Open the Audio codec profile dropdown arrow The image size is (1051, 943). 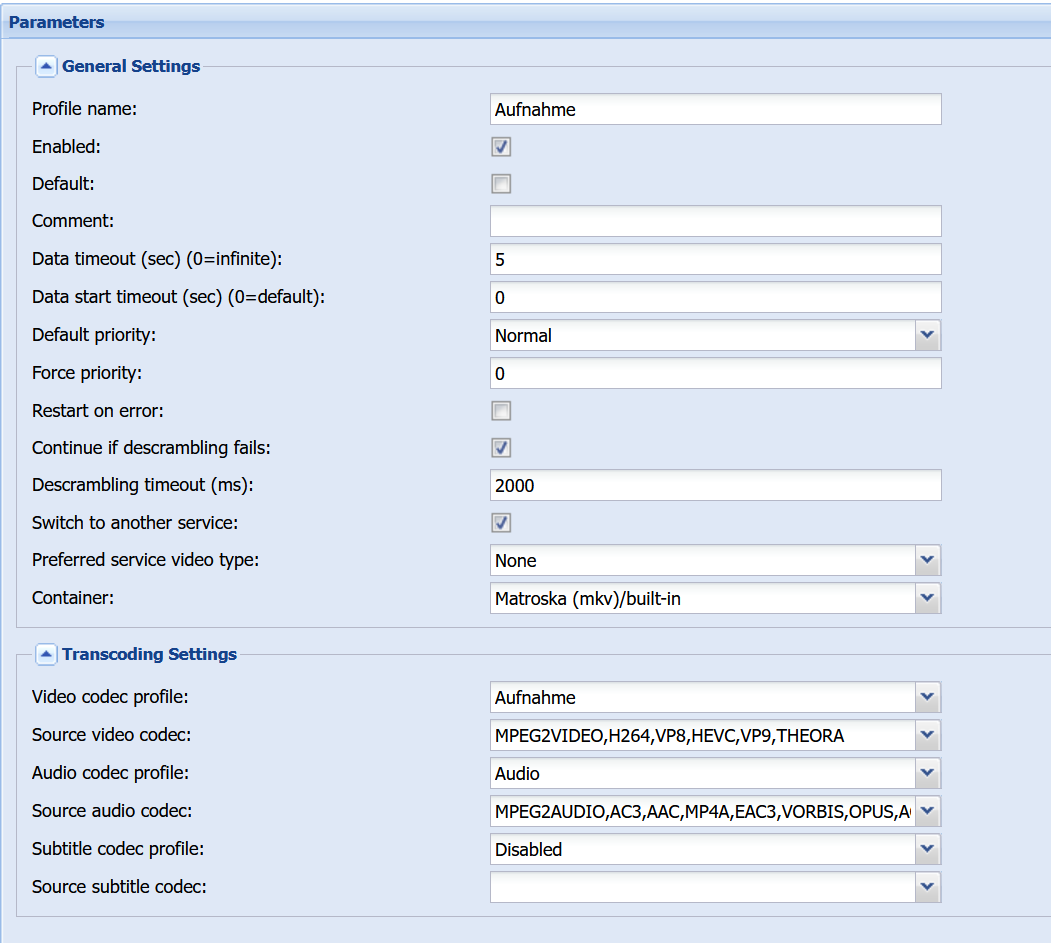928,773
